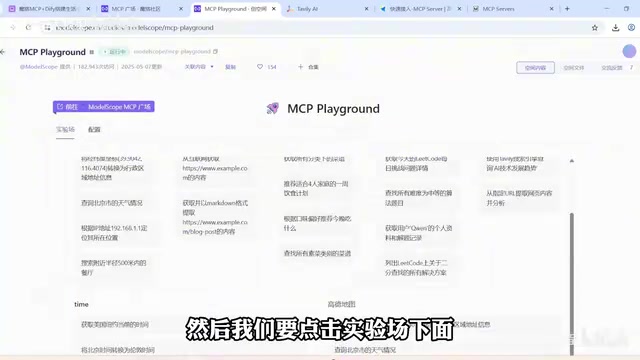Viewport: 640px width, 360px height.
Task: Click the back arrow beside MCP Playground title
Action: coord(3,52)
